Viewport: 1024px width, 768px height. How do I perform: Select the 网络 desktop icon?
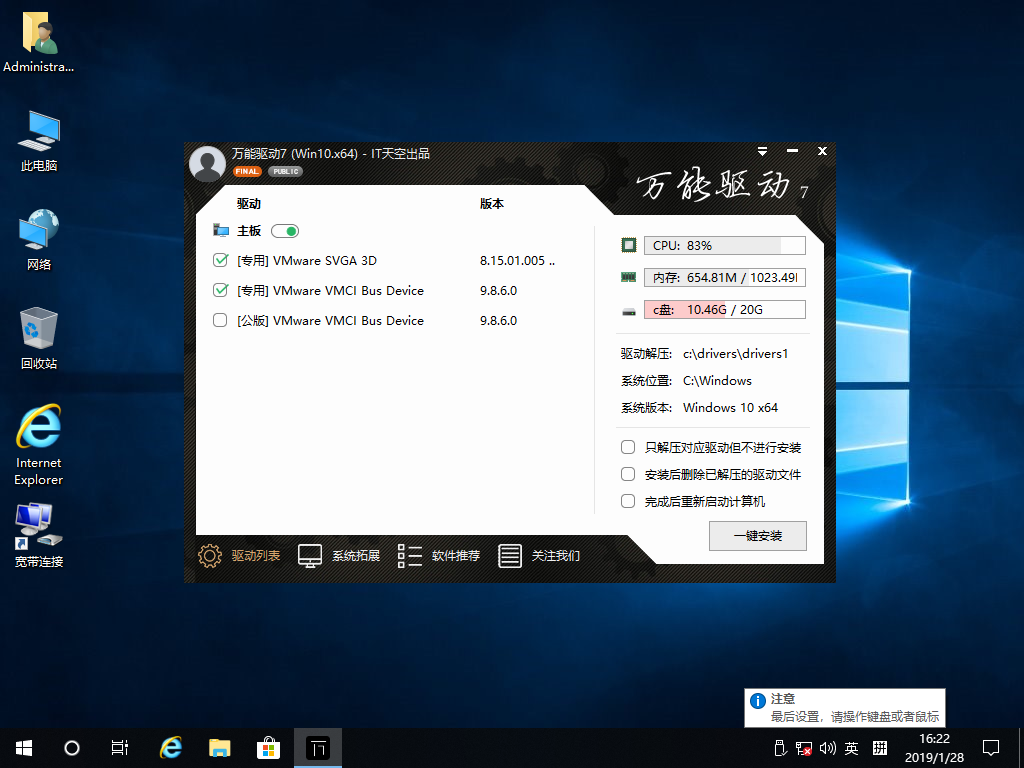(39, 240)
